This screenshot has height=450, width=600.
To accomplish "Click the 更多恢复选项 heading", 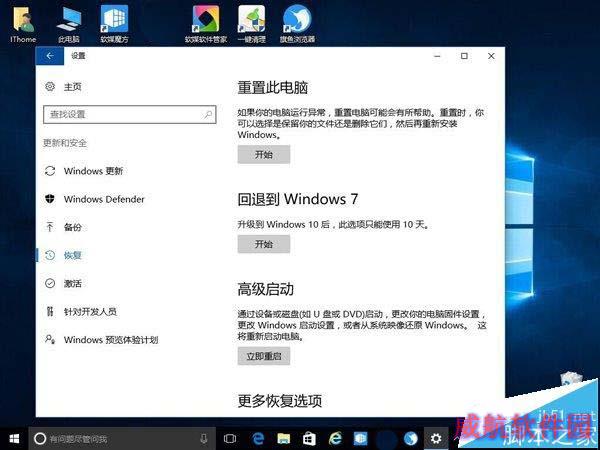I will click(x=280, y=401).
